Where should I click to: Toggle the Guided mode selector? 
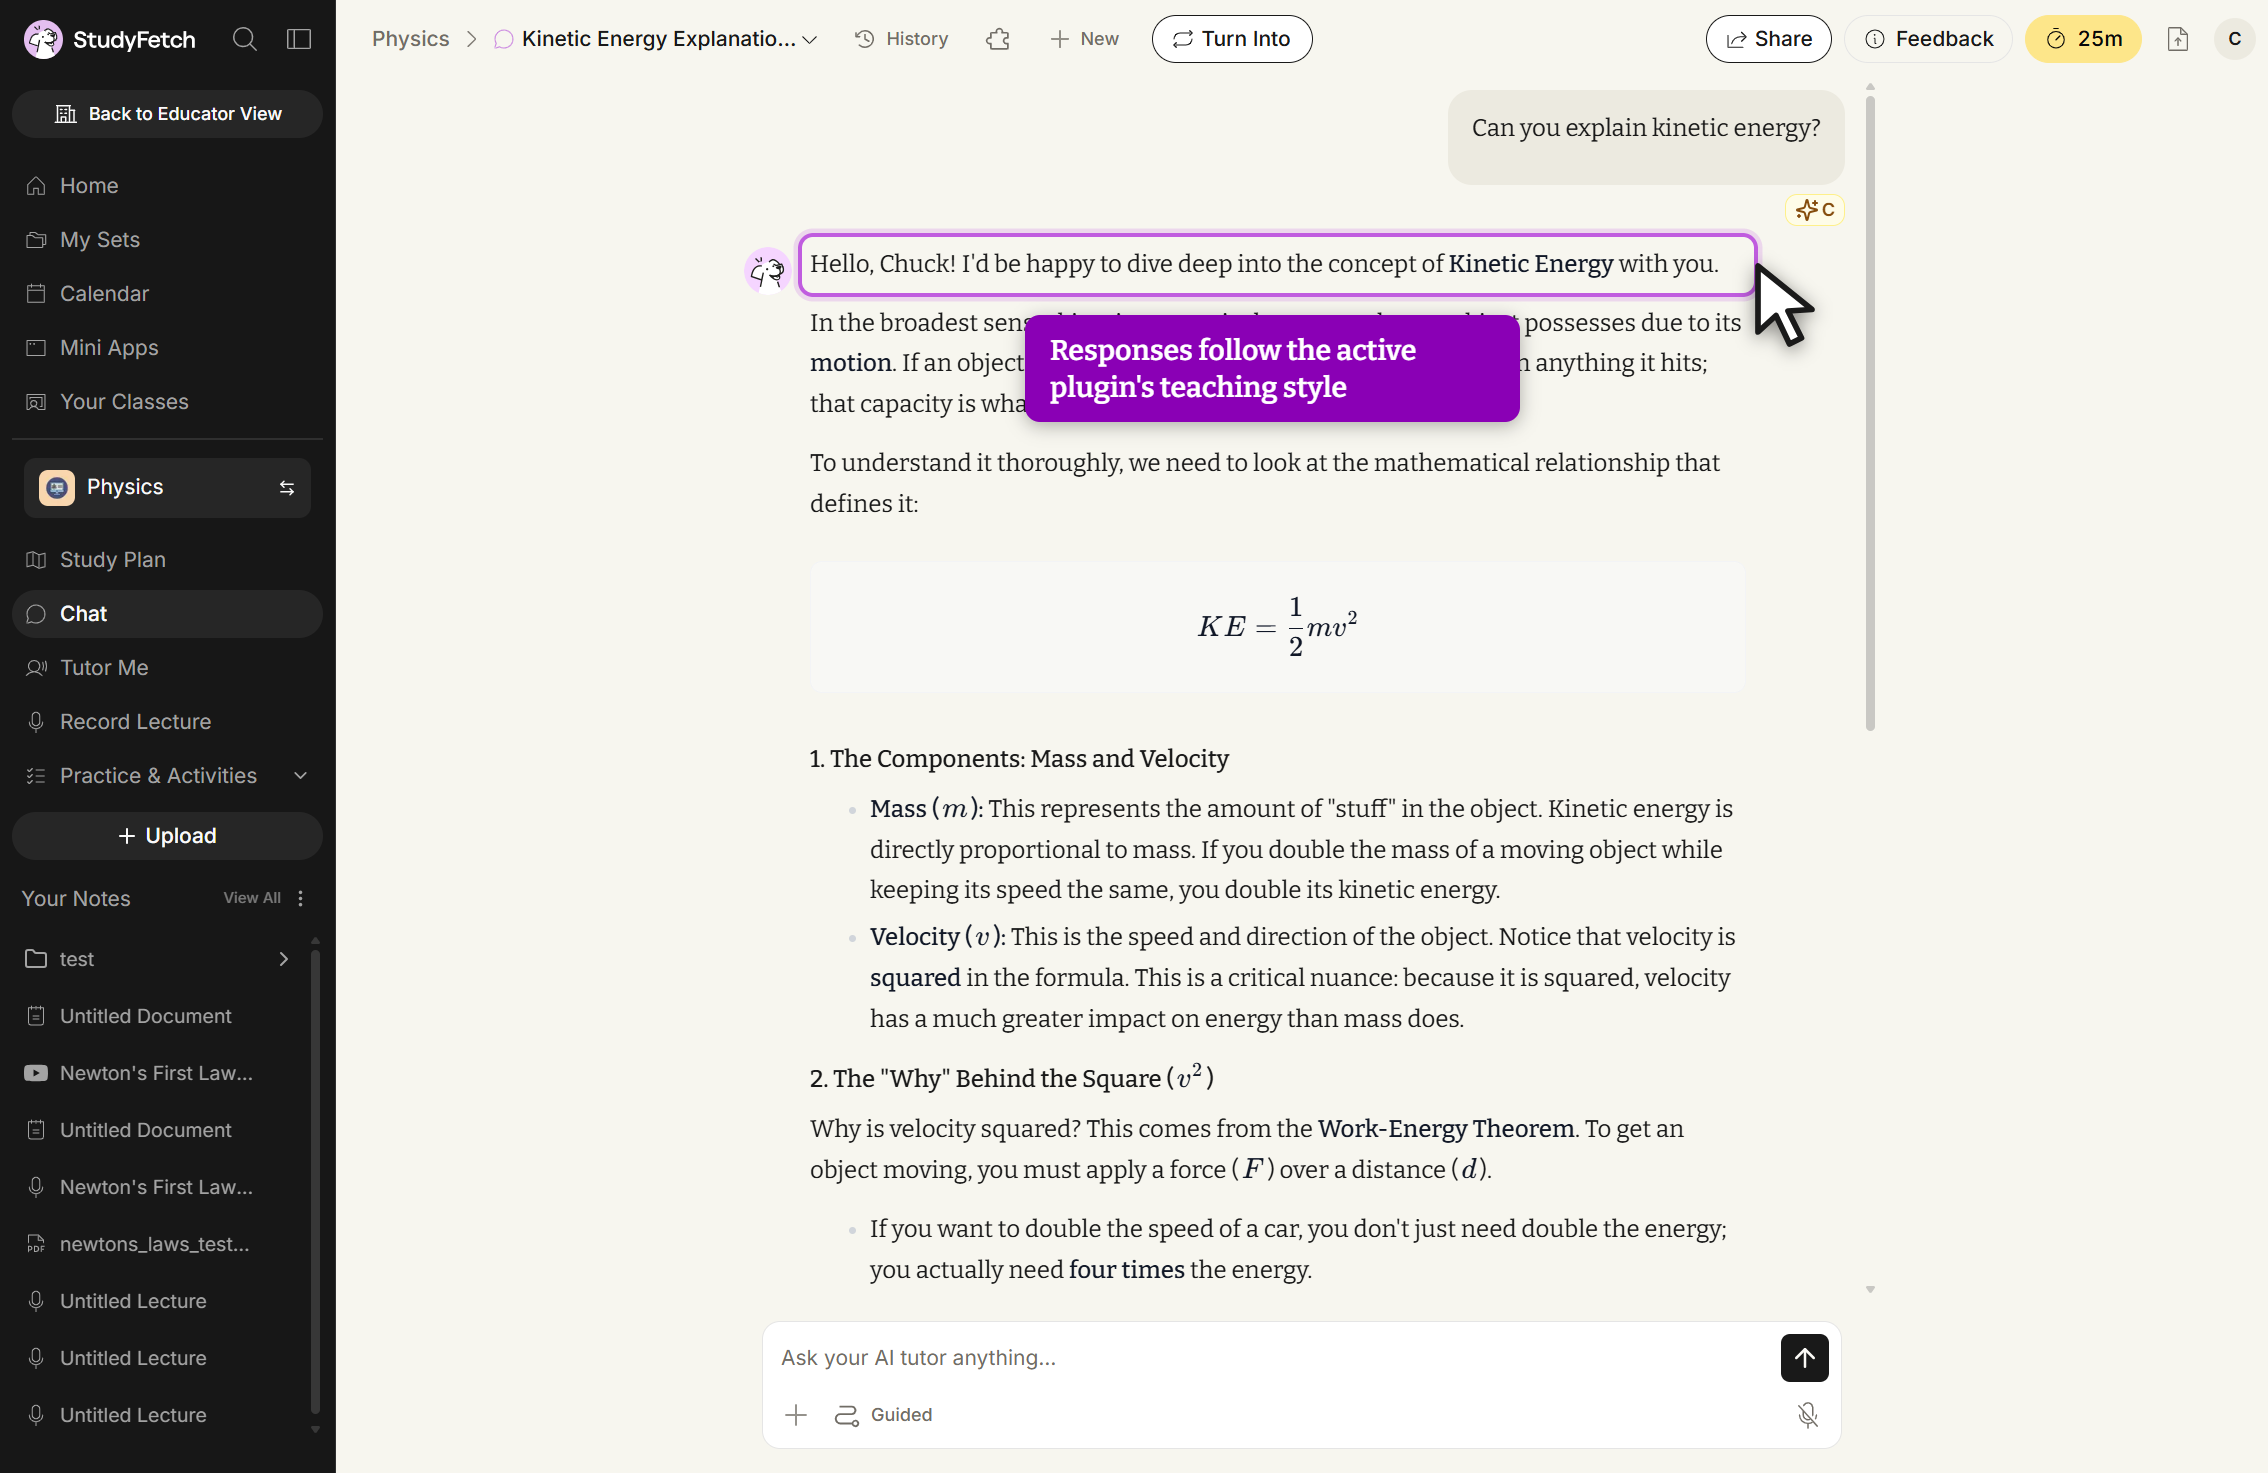[x=884, y=1415]
